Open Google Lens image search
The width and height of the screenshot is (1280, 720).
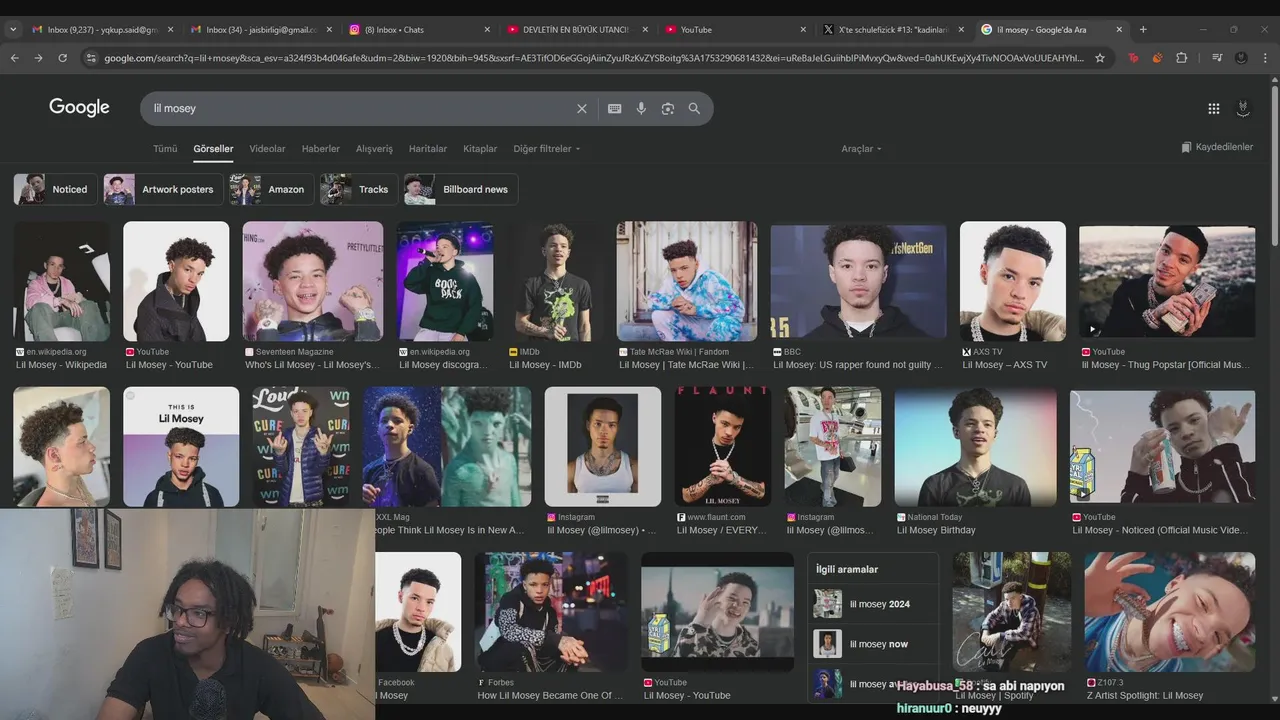pos(668,108)
